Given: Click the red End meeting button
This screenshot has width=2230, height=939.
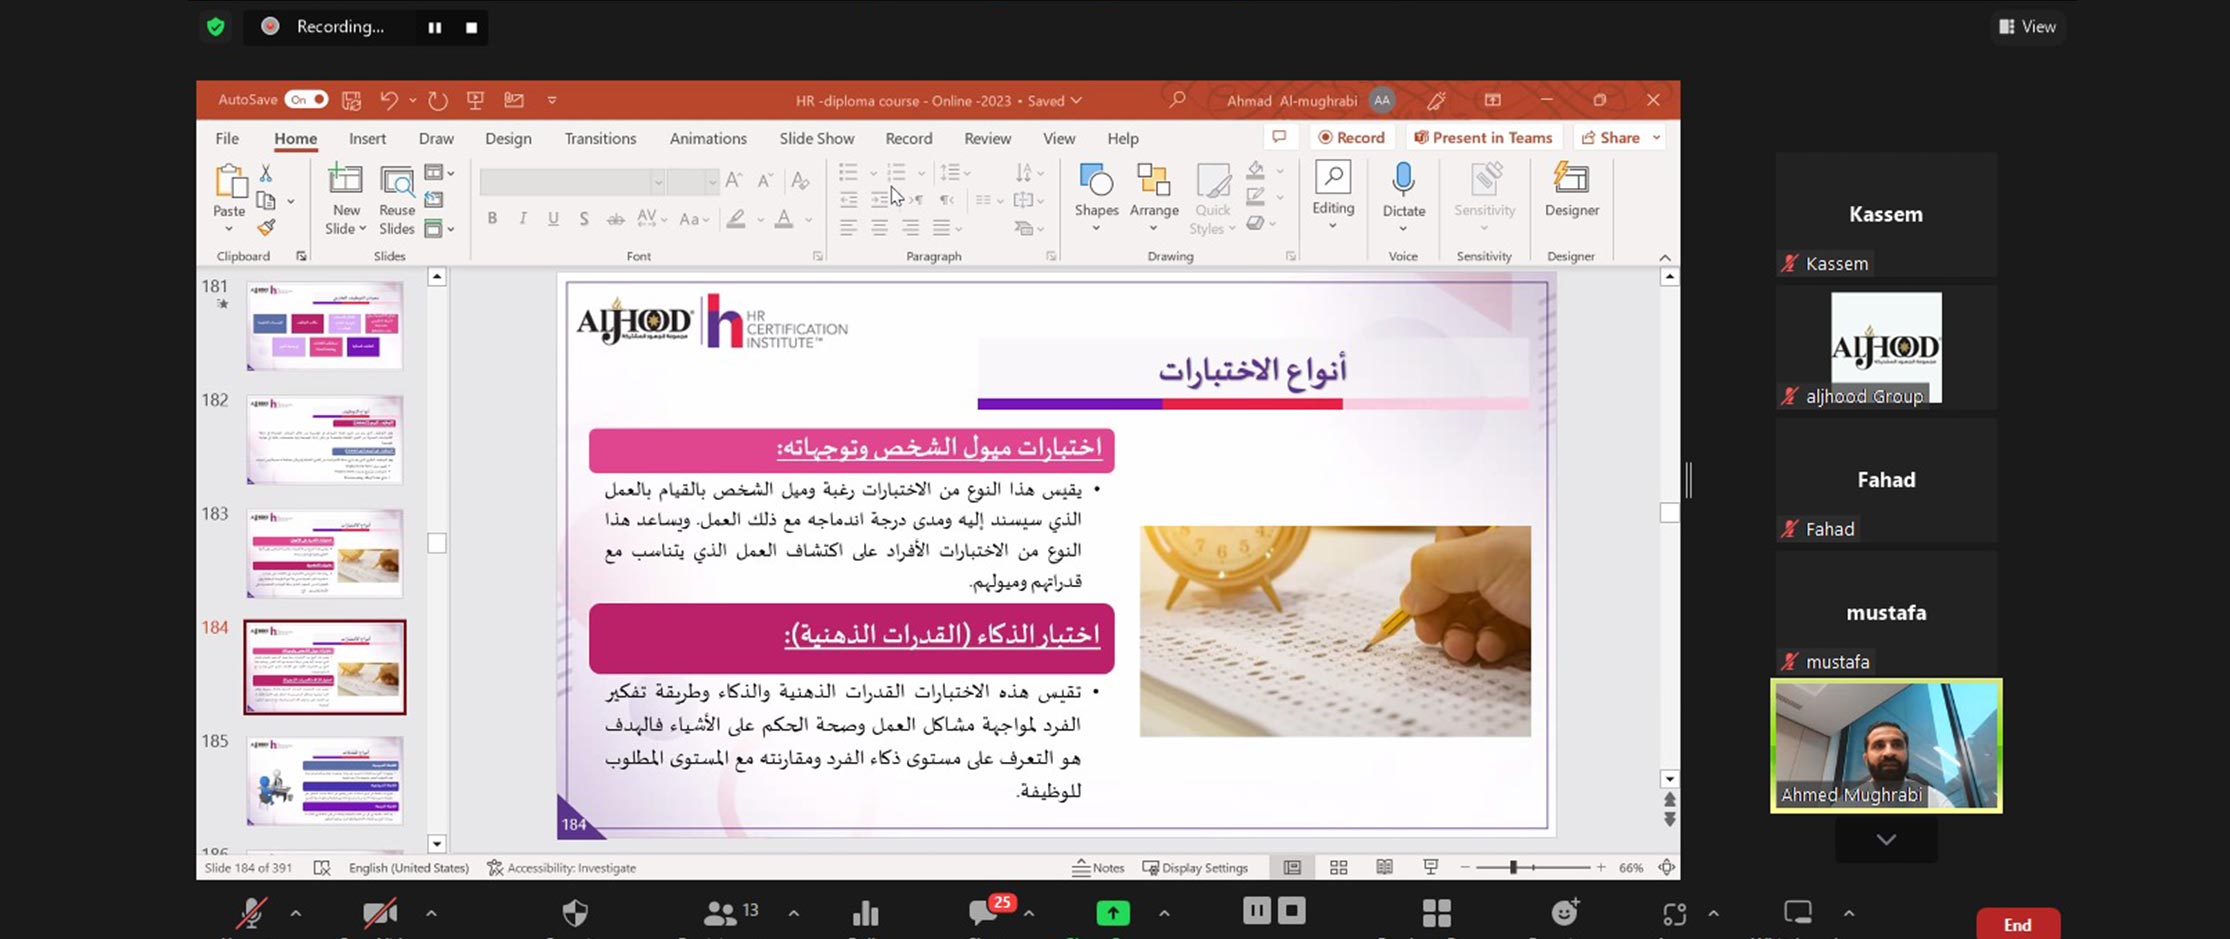Looking at the screenshot, I should (x=2017, y=924).
